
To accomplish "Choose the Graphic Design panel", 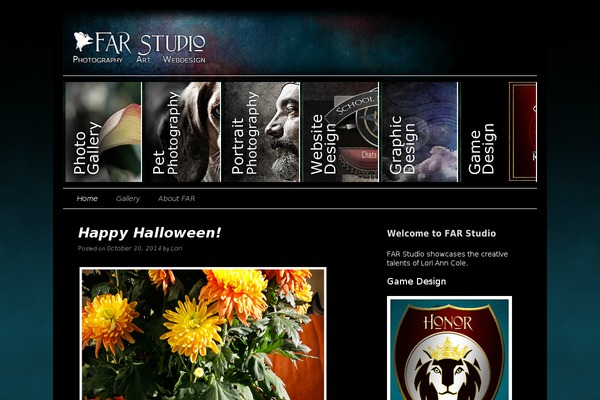I will 419,132.
